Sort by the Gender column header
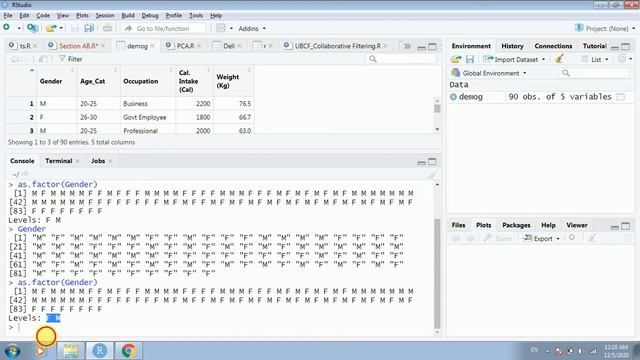 pos(56,81)
